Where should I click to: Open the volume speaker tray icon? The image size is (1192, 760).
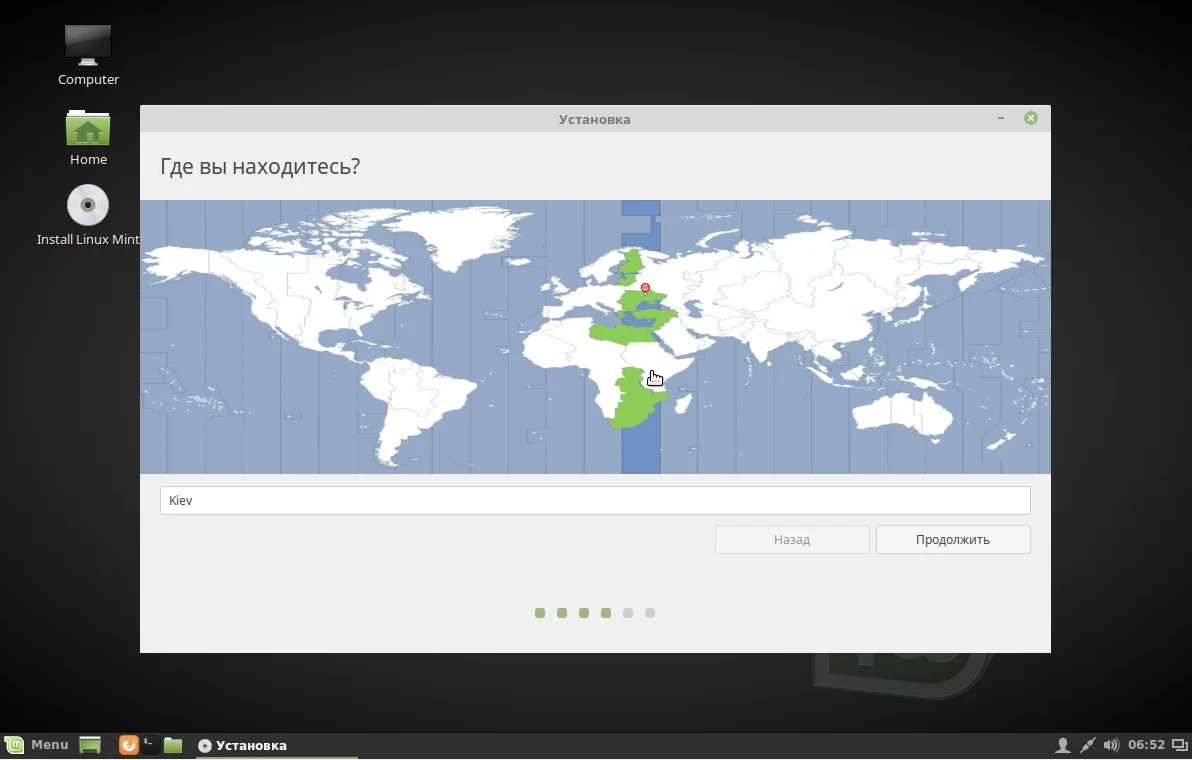coord(1111,746)
